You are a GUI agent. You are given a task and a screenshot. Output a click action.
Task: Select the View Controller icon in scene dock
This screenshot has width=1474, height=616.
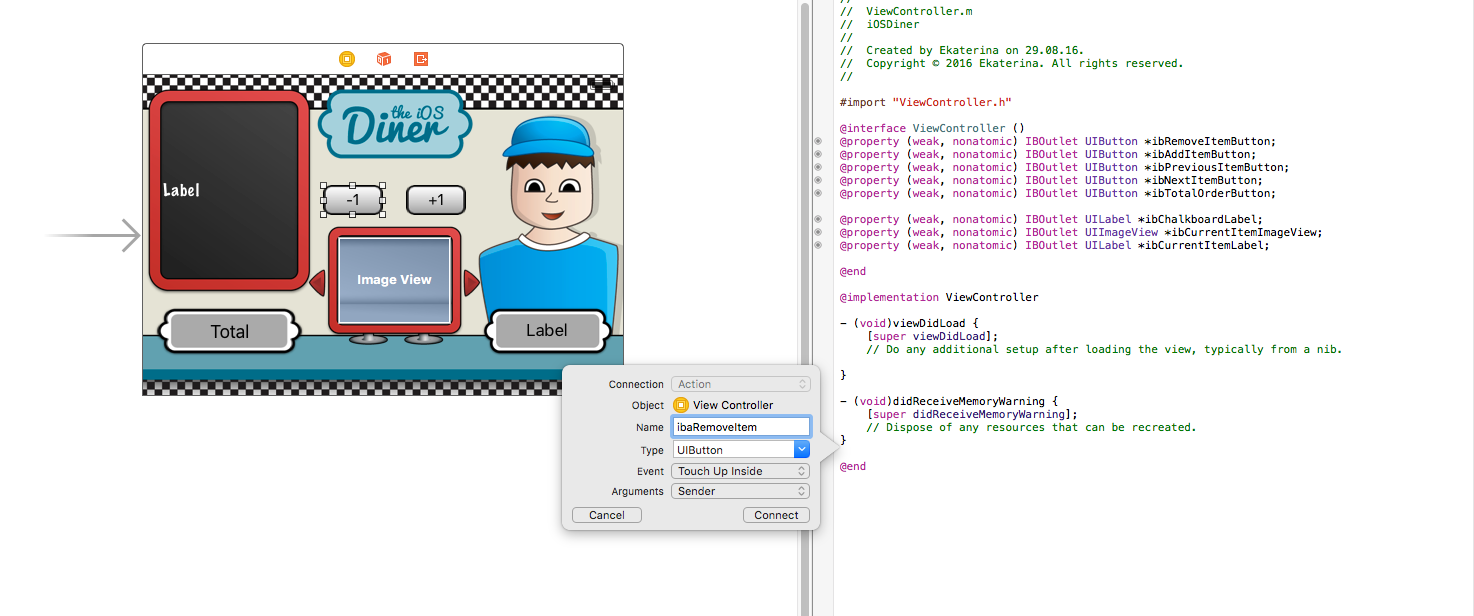click(x=347, y=59)
